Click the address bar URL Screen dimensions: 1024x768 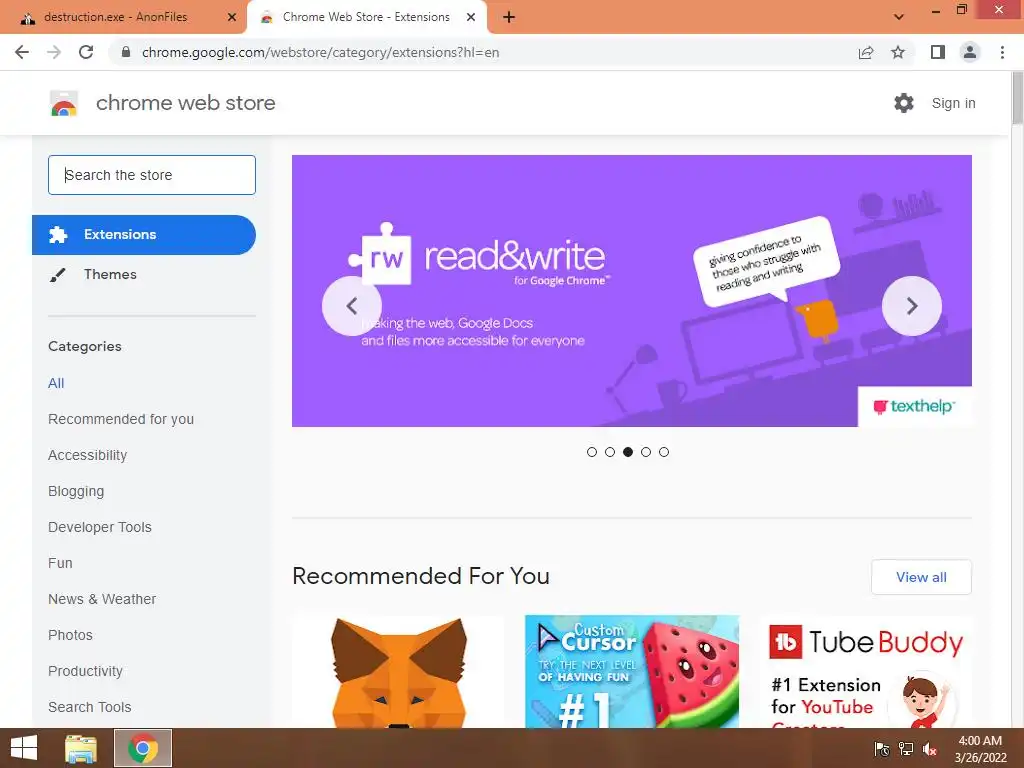click(320, 52)
